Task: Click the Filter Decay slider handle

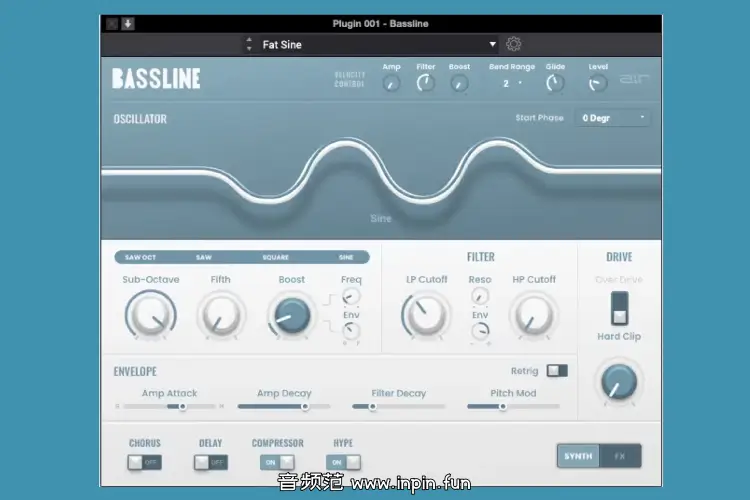Action: (x=372, y=407)
